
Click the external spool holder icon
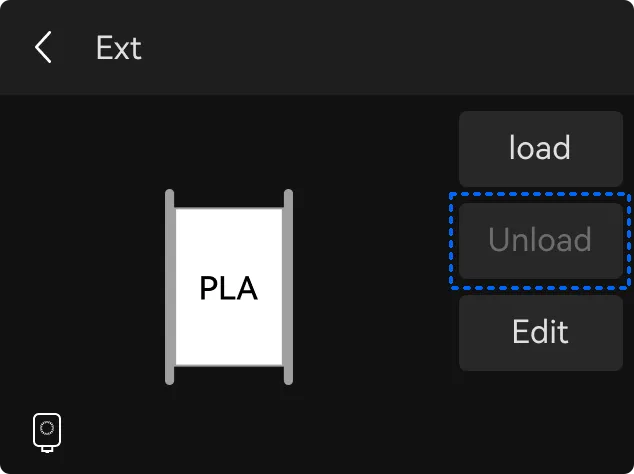[47, 433]
